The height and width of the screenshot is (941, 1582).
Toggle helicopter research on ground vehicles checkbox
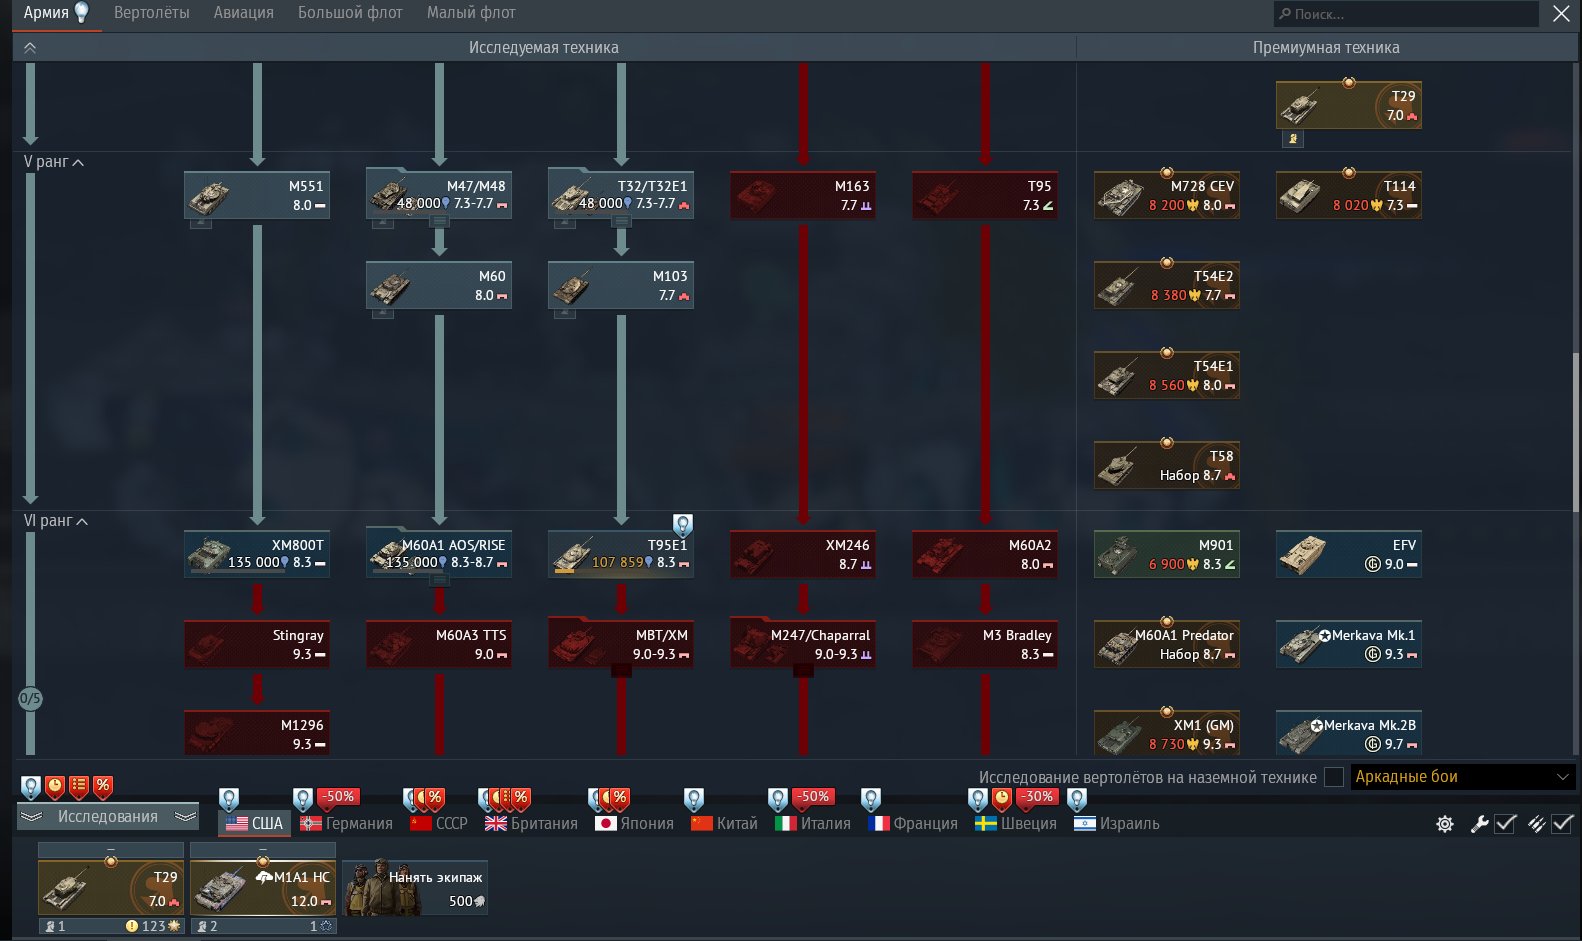click(x=1334, y=777)
